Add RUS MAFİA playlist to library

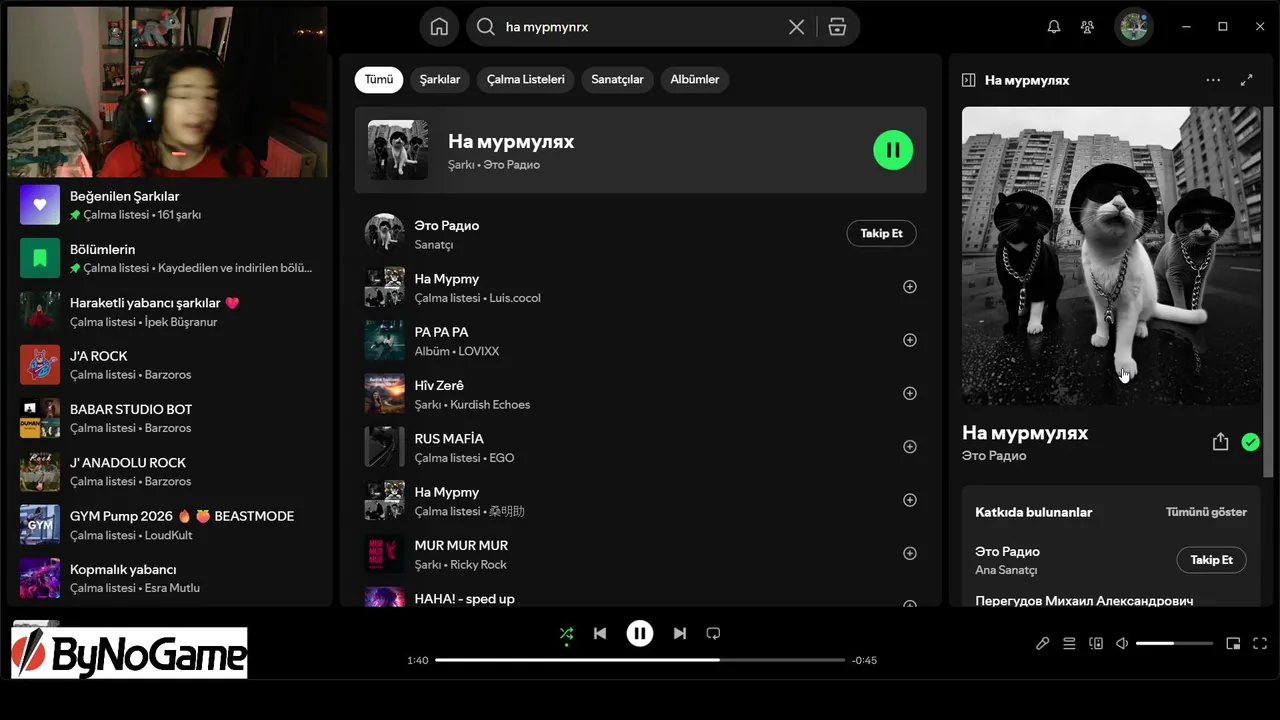(x=910, y=447)
